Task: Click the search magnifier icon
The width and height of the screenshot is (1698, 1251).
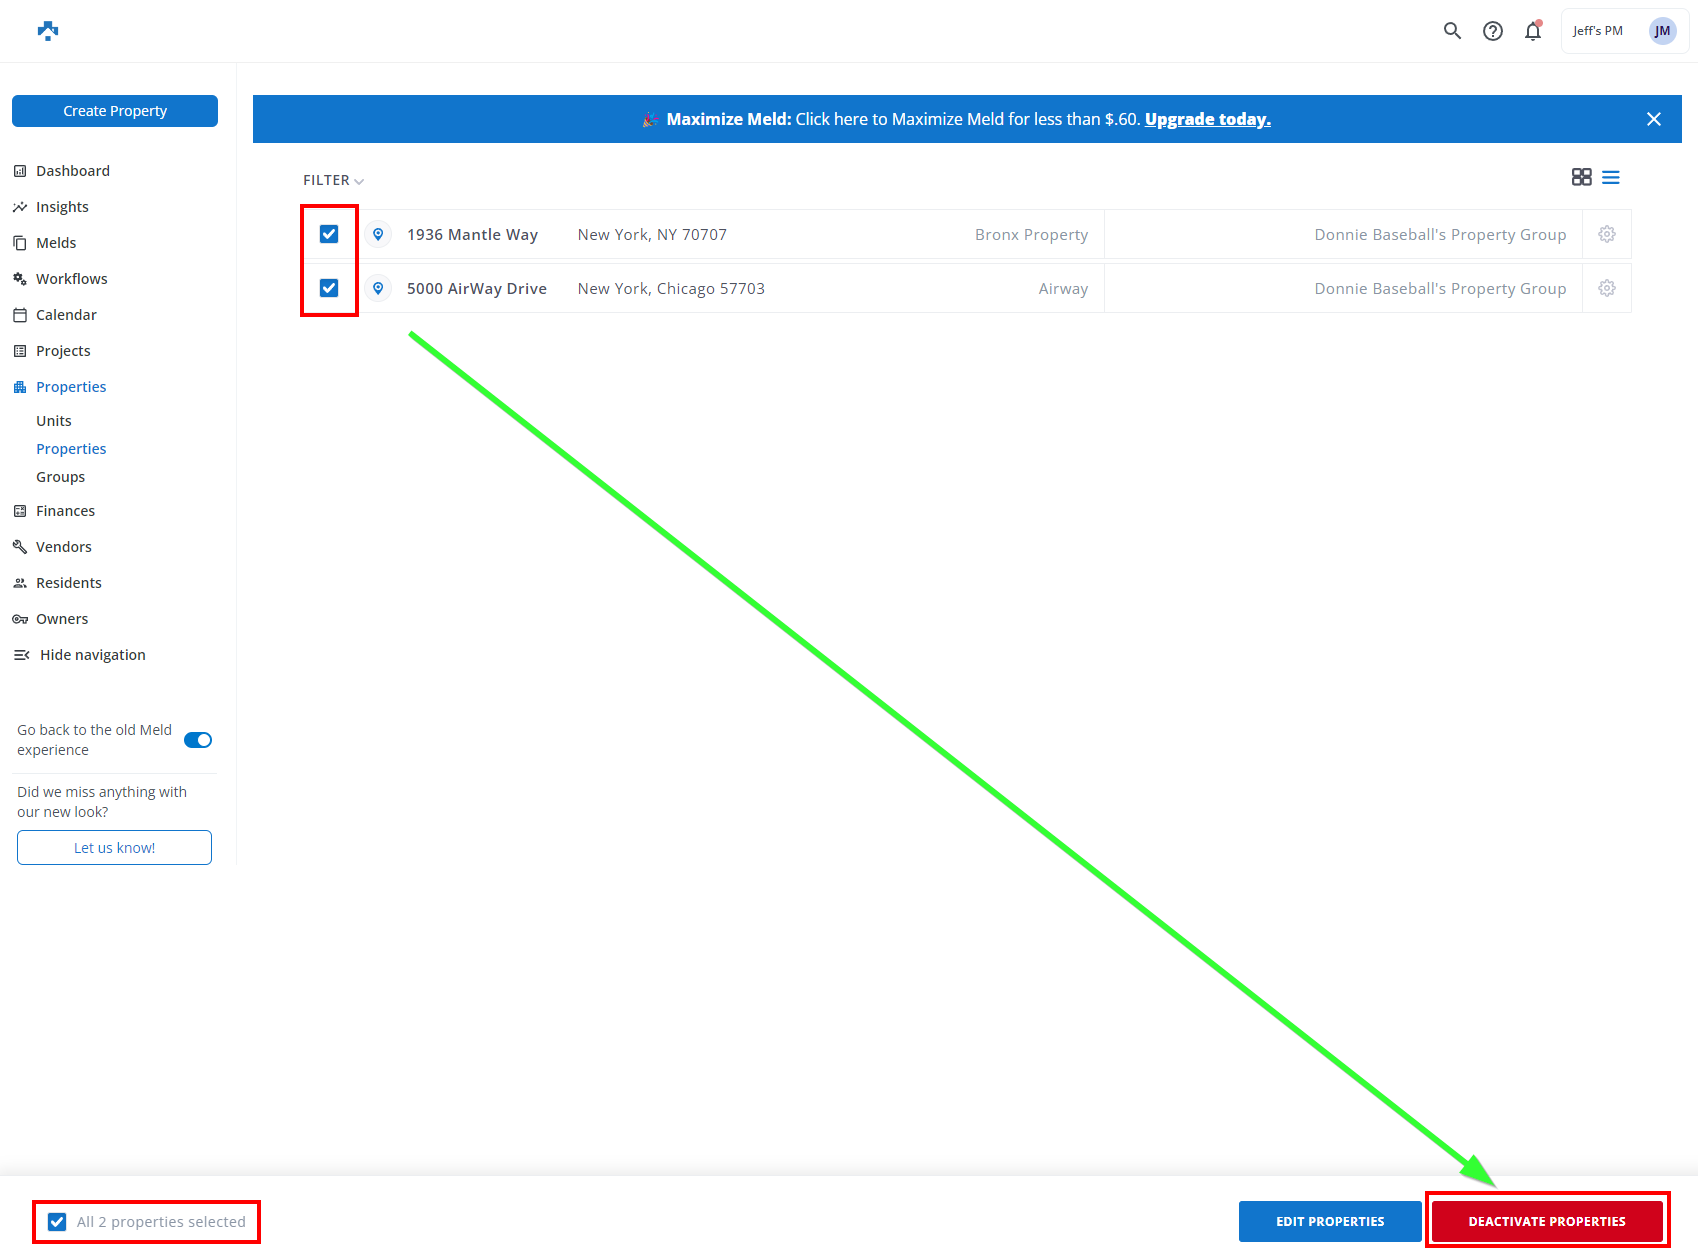Action: point(1452,31)
